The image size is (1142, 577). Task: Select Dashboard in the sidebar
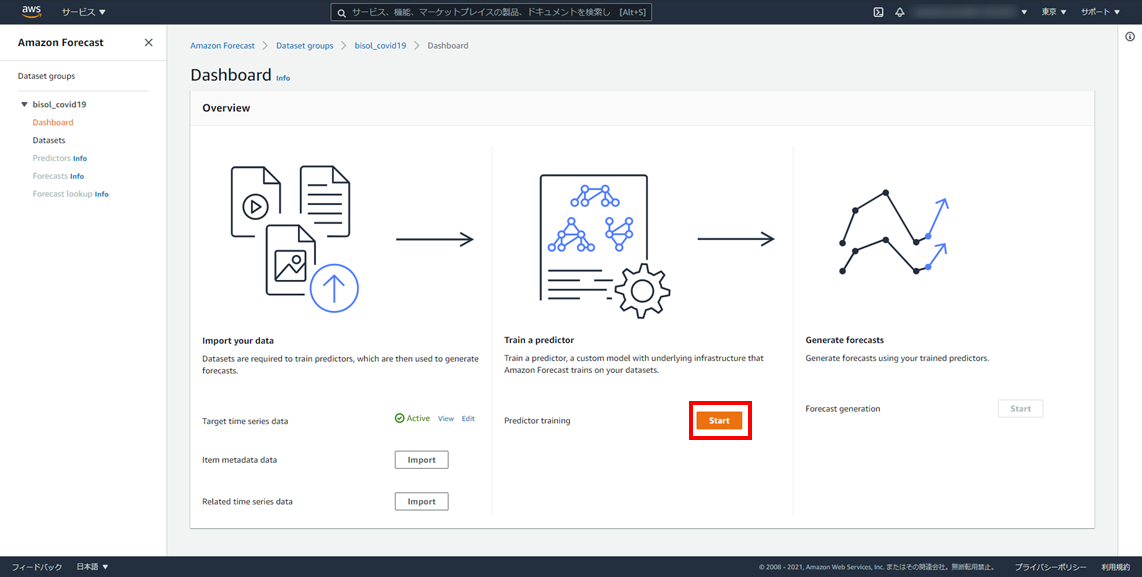pos(53,122)
